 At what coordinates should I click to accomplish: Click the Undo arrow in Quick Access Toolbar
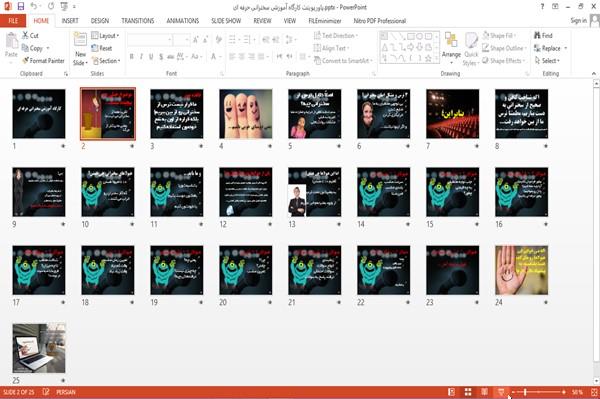34,6
